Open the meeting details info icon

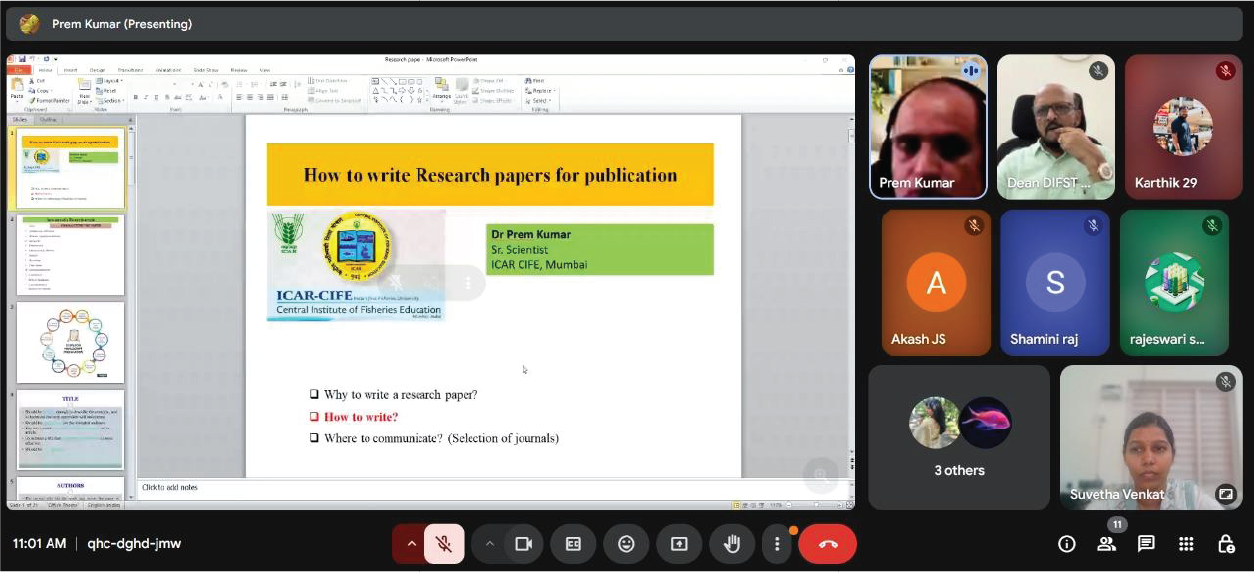(x=1067, y=544)
